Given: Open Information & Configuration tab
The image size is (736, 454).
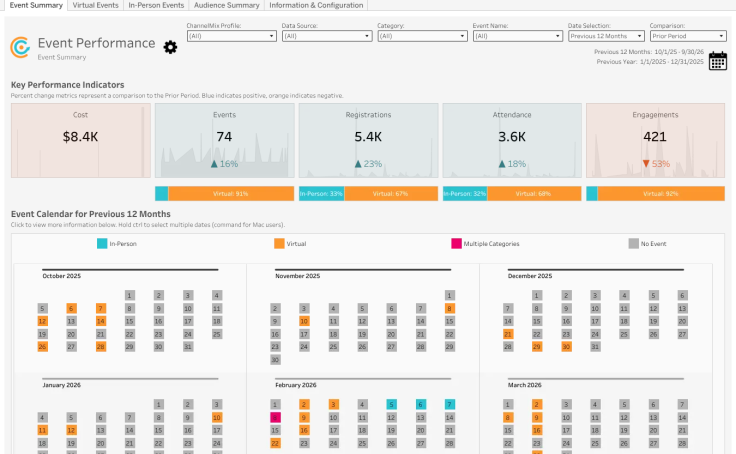Looking at the screenshot, I should point(316,5).
